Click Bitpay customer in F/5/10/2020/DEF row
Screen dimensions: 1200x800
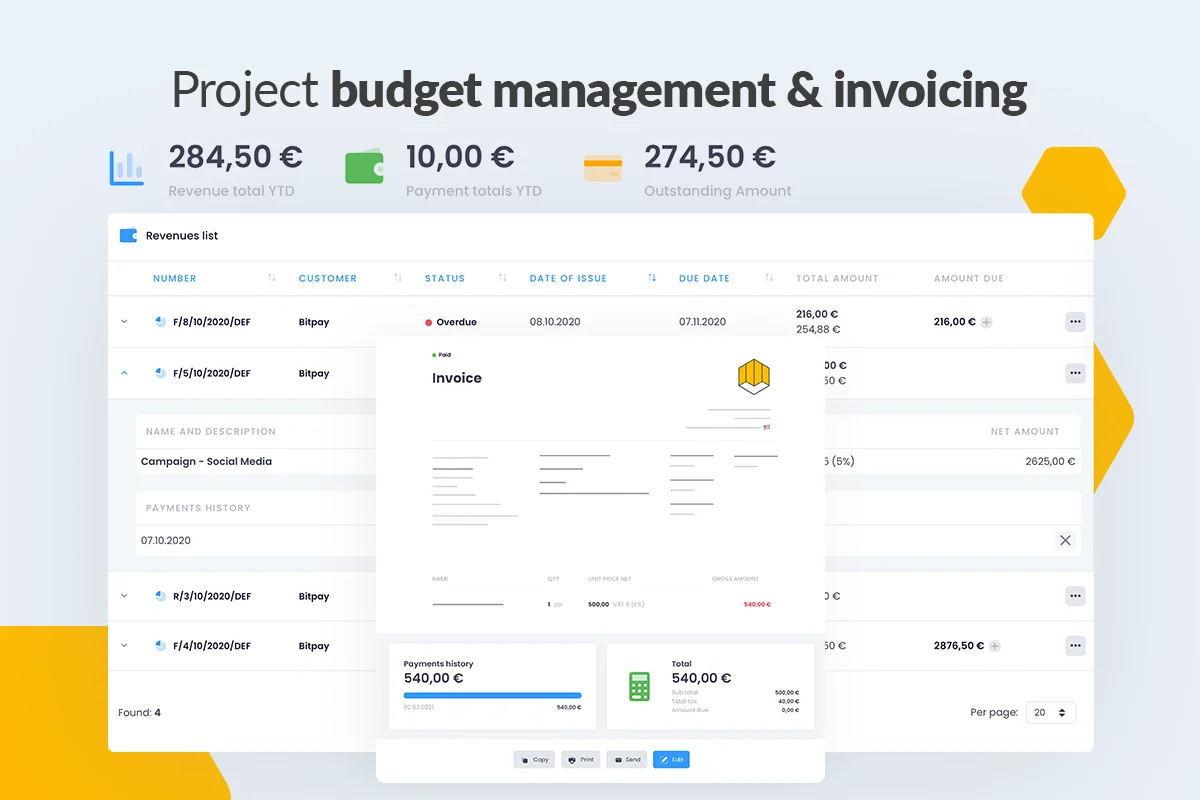coord(314,373)
